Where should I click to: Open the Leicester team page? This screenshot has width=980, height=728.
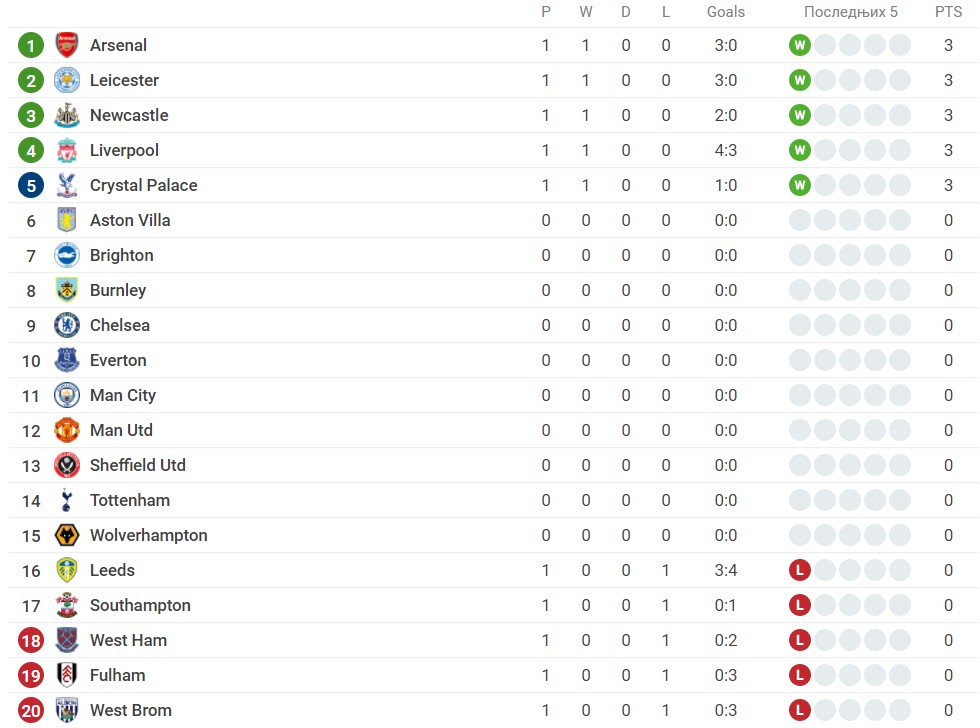124,80
